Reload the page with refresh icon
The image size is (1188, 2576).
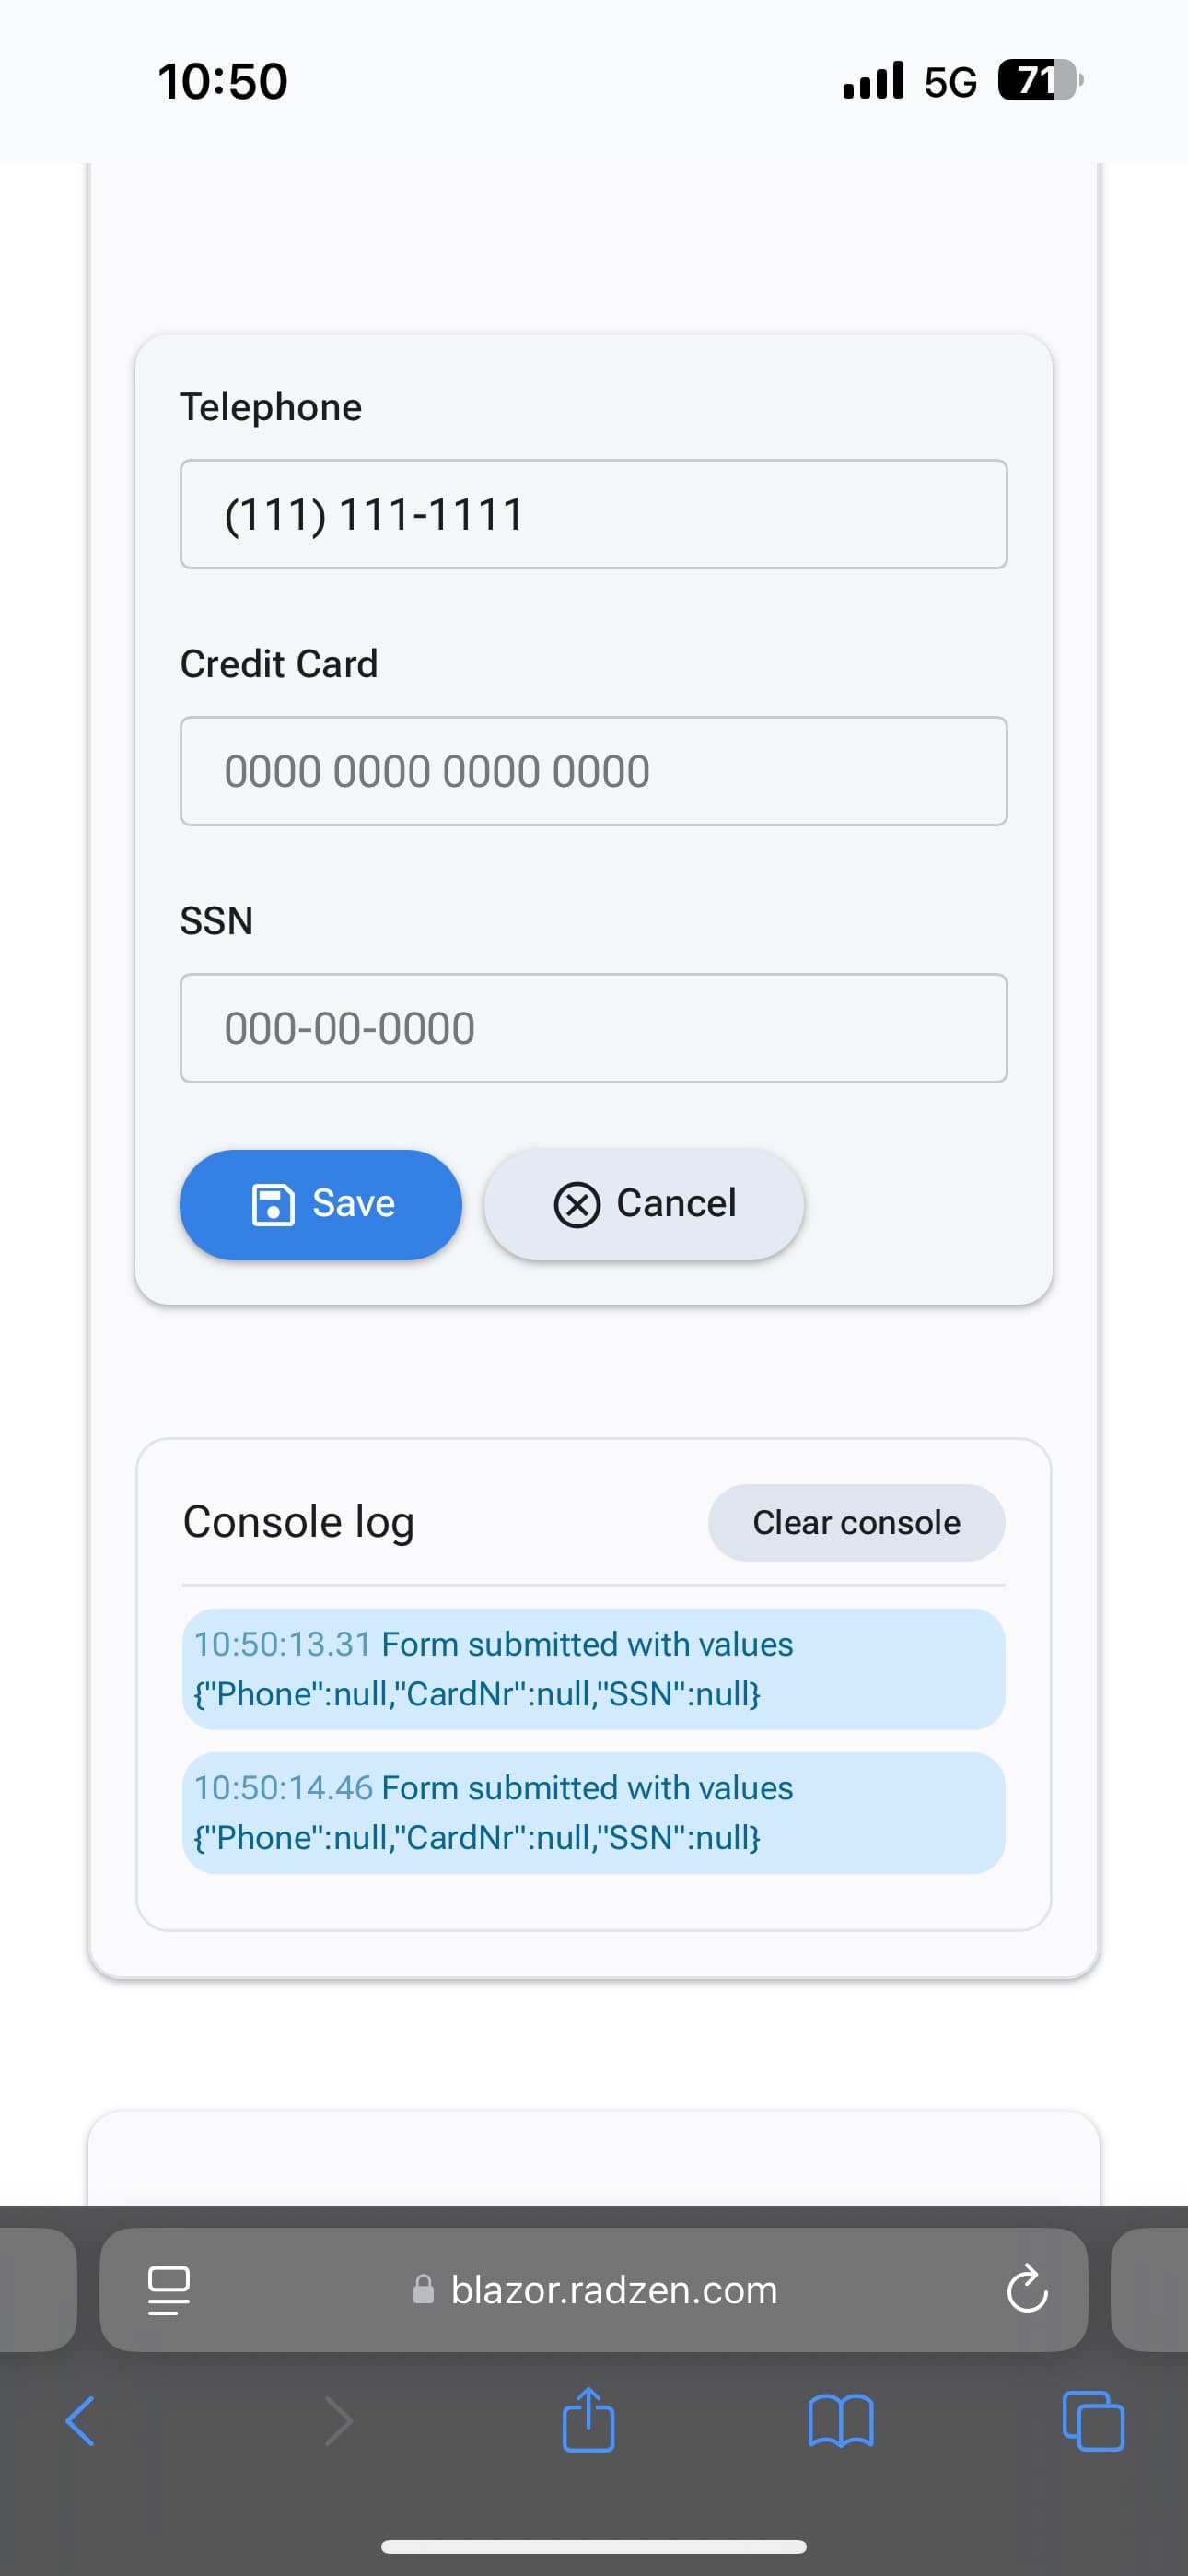tap(1027, 2289)
